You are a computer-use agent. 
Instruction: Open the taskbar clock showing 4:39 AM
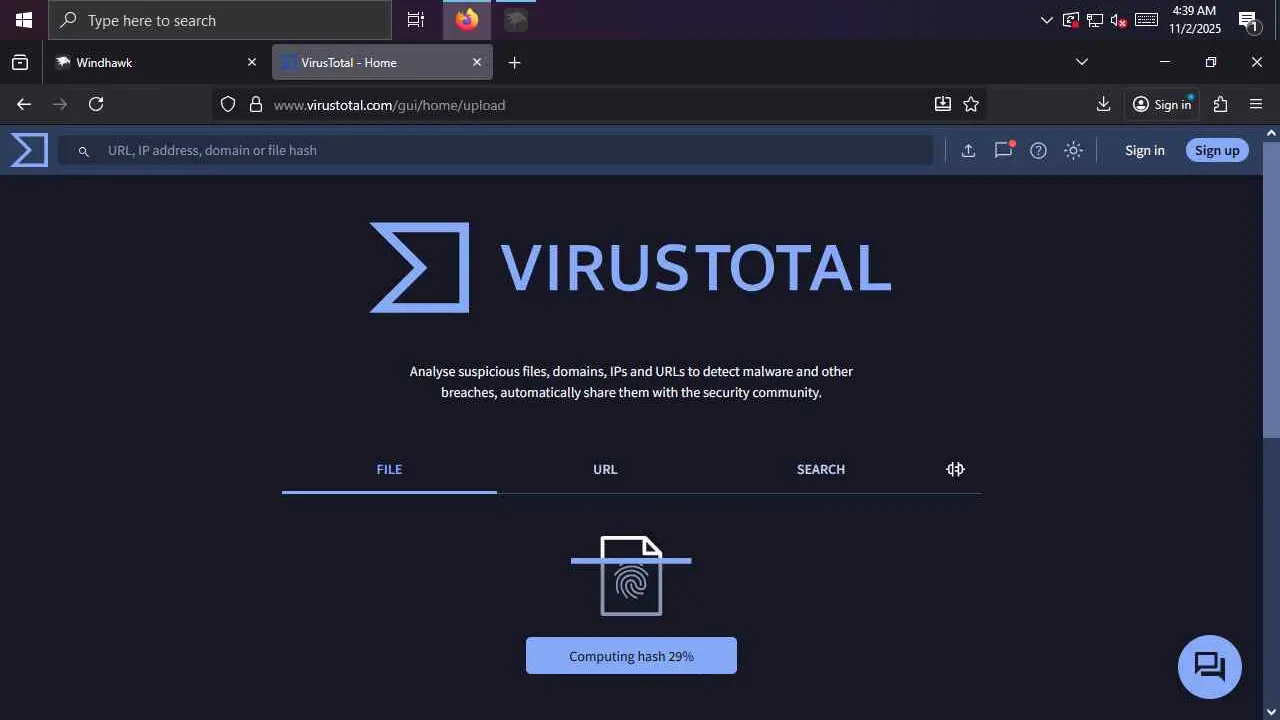tap(1194, 20)
